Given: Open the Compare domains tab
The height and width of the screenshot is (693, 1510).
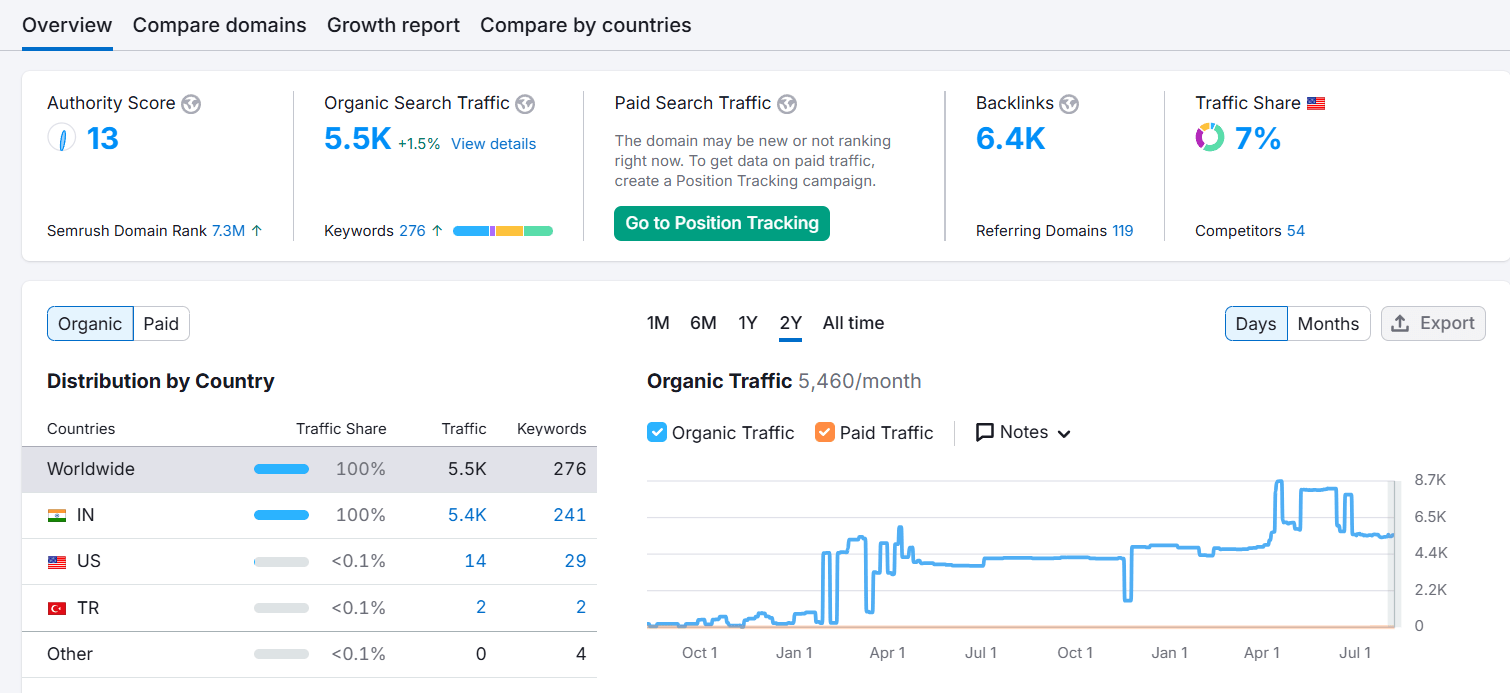Looking at the screenshot, I should (219, 25).
